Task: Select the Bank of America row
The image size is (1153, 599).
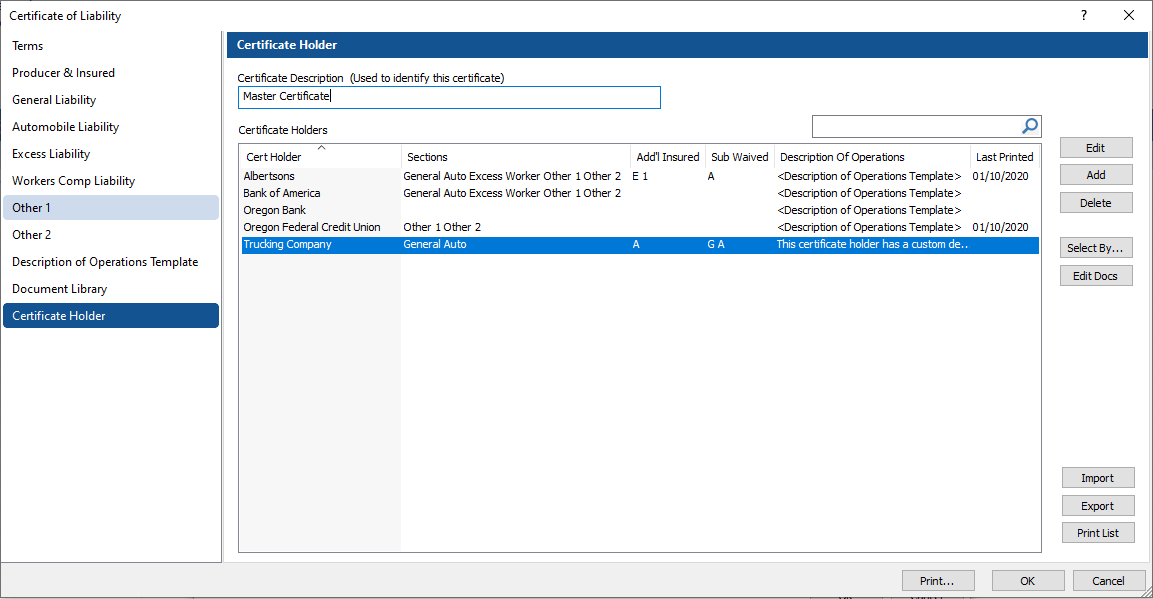Action: click(640, 193)
